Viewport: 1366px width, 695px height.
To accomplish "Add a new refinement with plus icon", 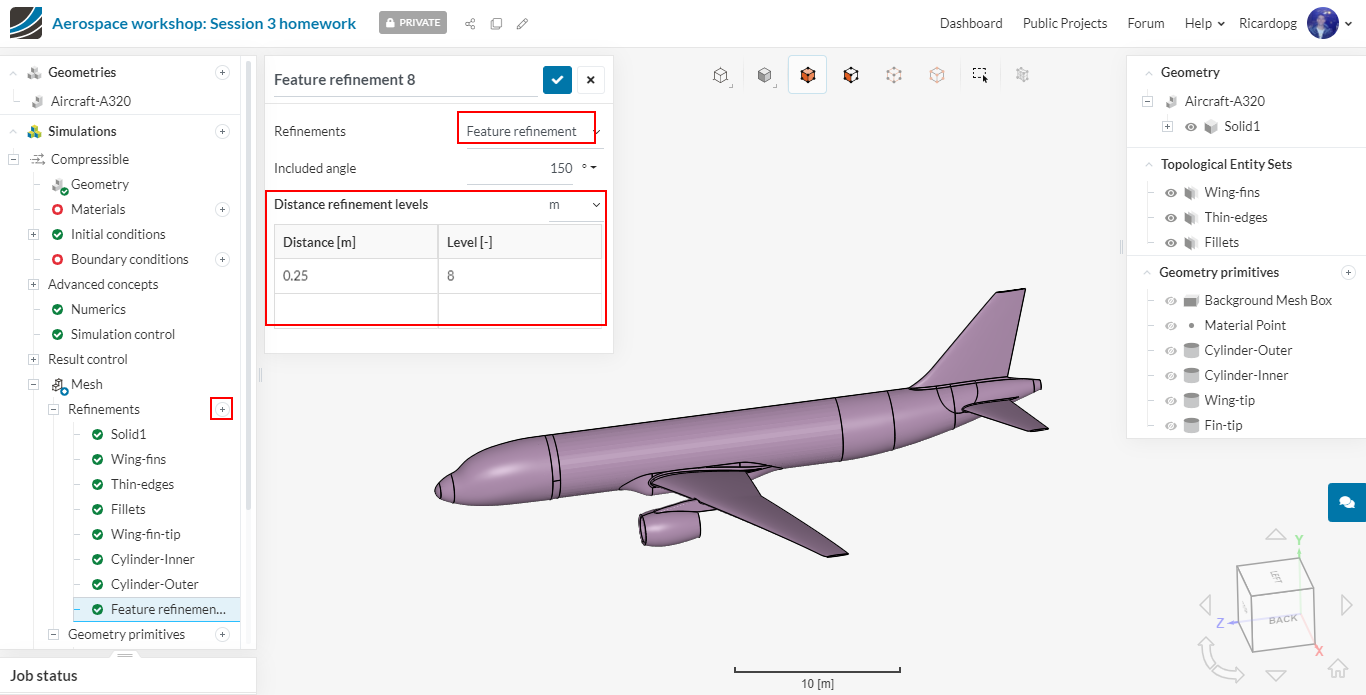I will [222, 409].
